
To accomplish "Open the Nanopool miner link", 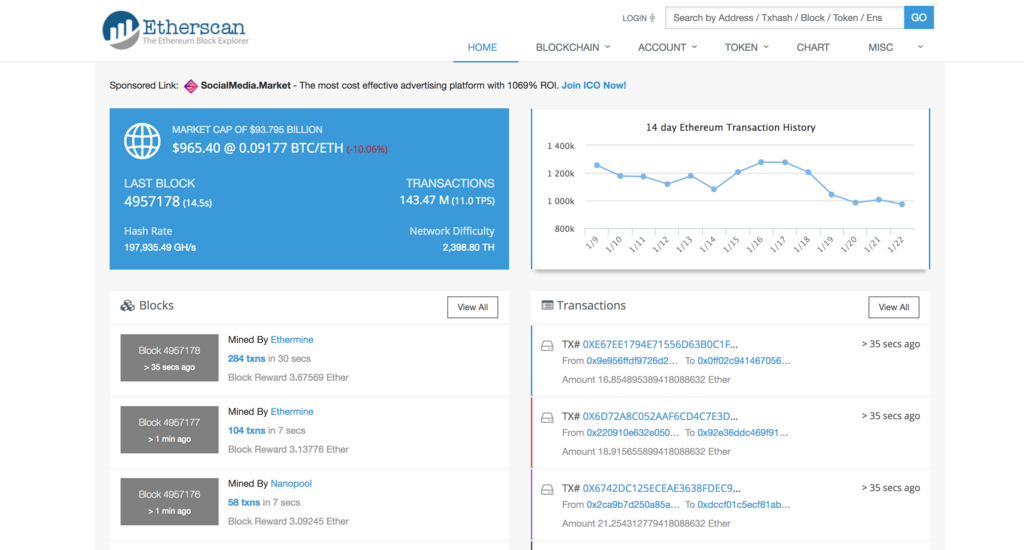I will pos(291,483).
